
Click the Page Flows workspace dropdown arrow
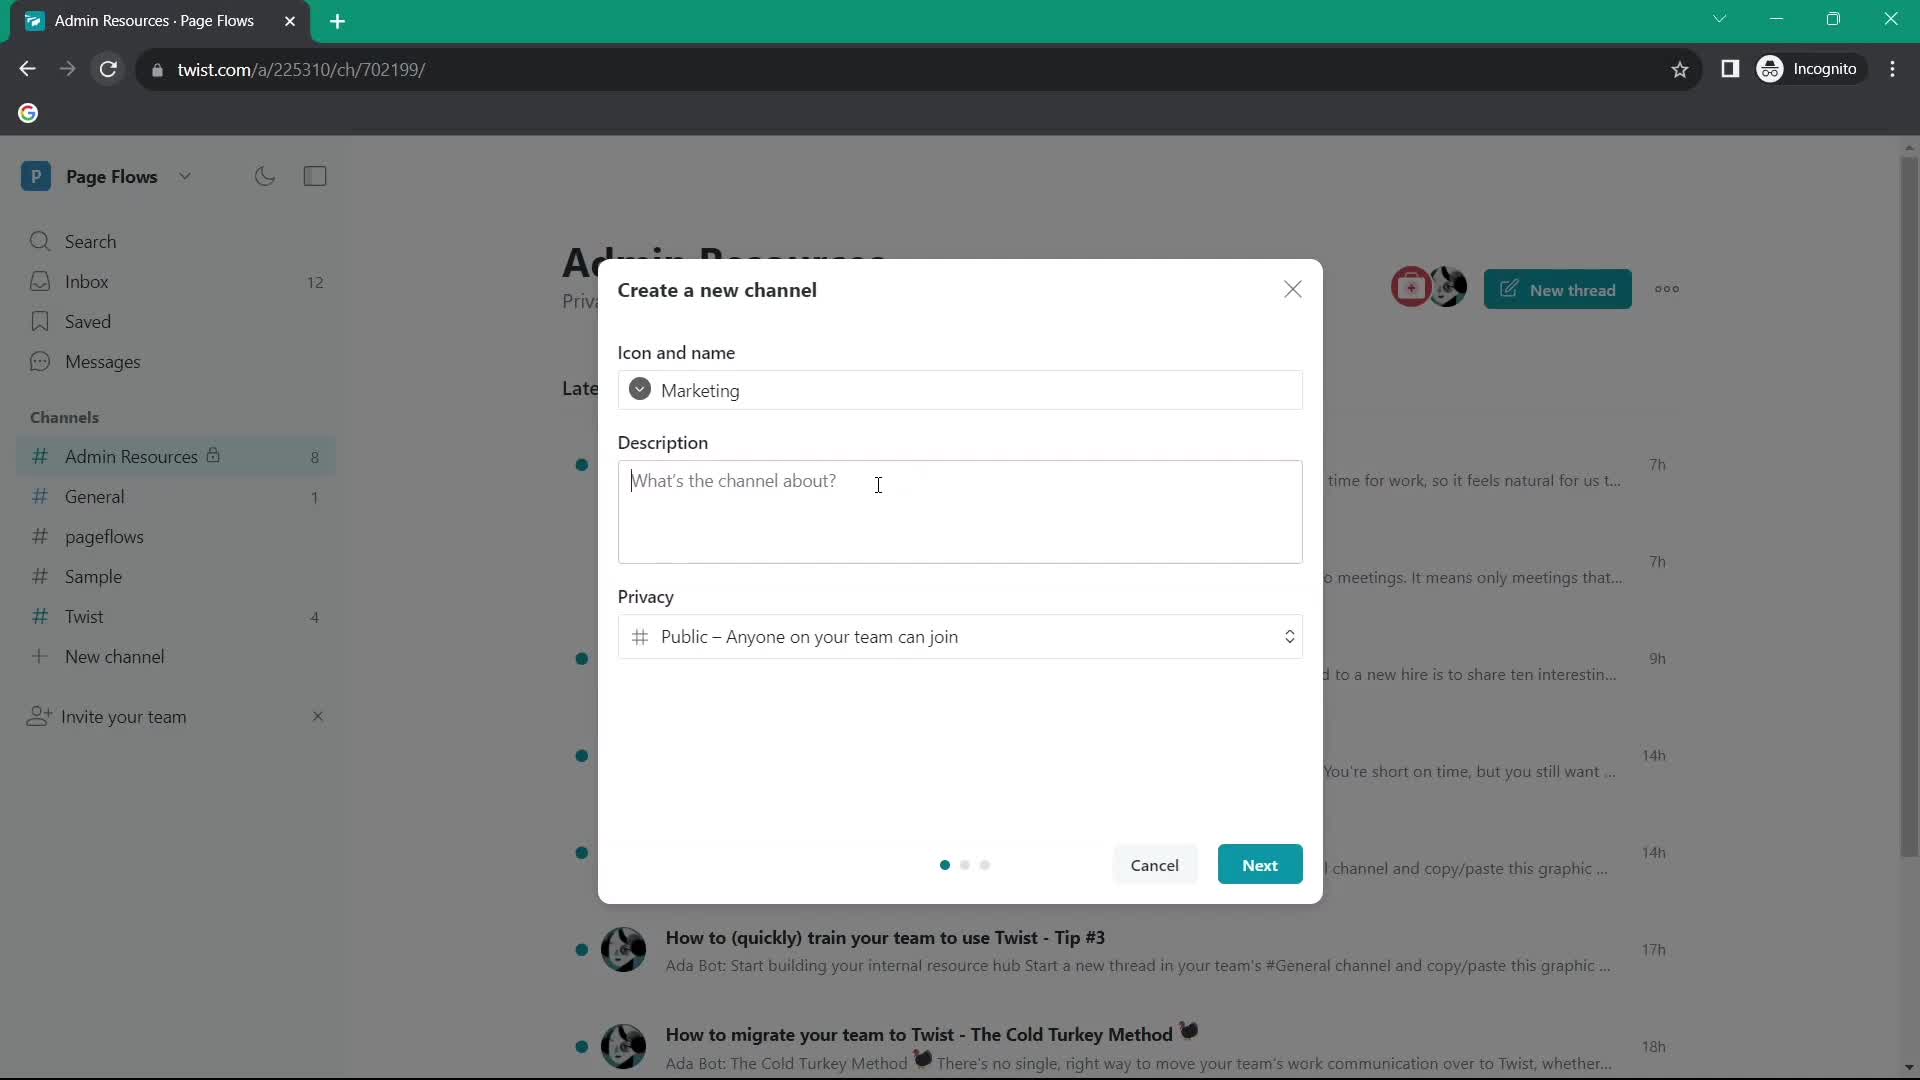185,175
